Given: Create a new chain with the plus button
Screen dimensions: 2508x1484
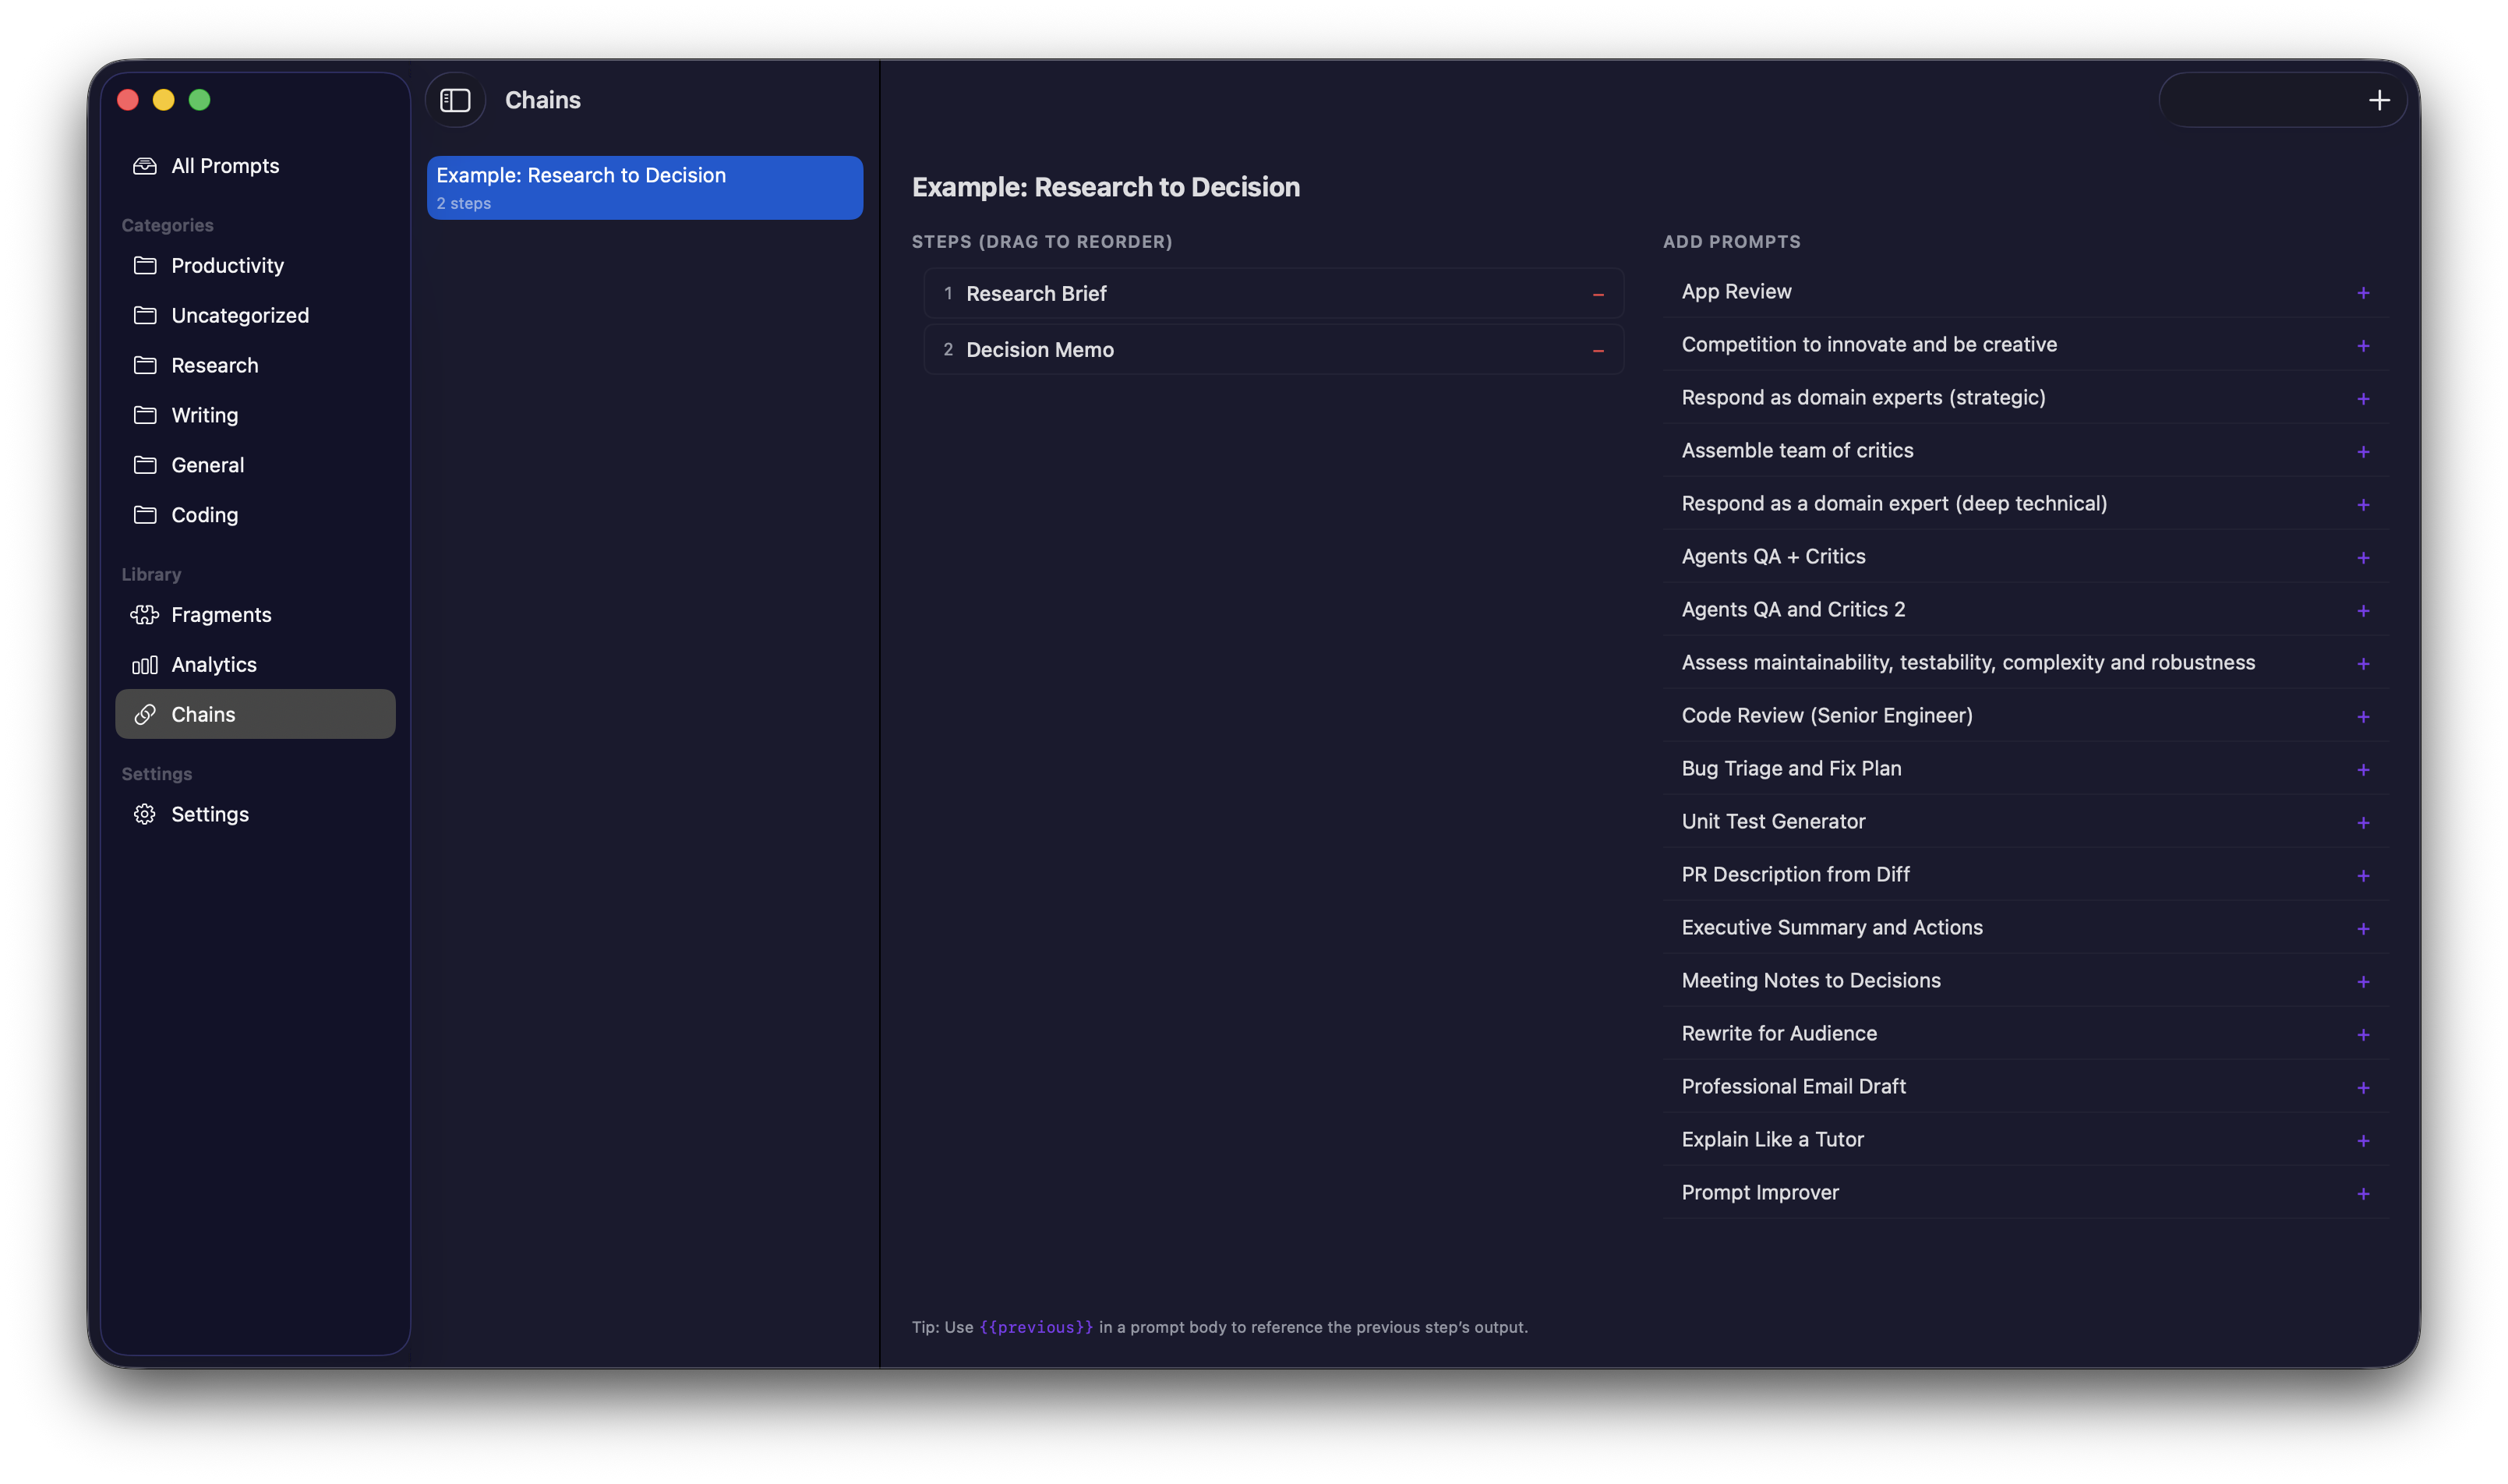Looking at the screenshot, I should [2379, 99].
